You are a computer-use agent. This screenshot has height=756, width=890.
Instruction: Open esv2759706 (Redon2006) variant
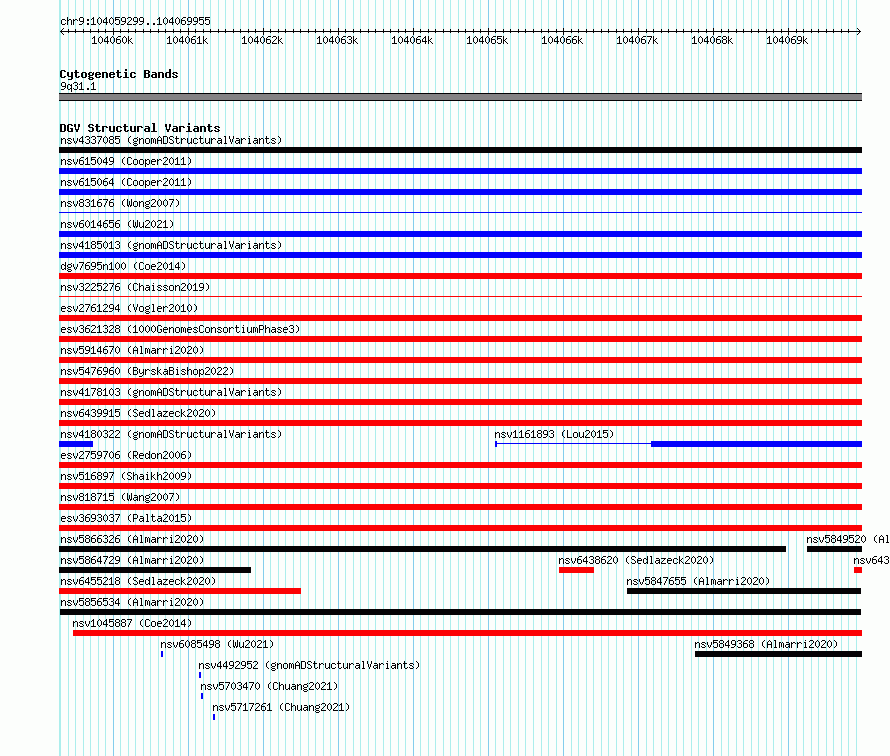pos(126,455)
